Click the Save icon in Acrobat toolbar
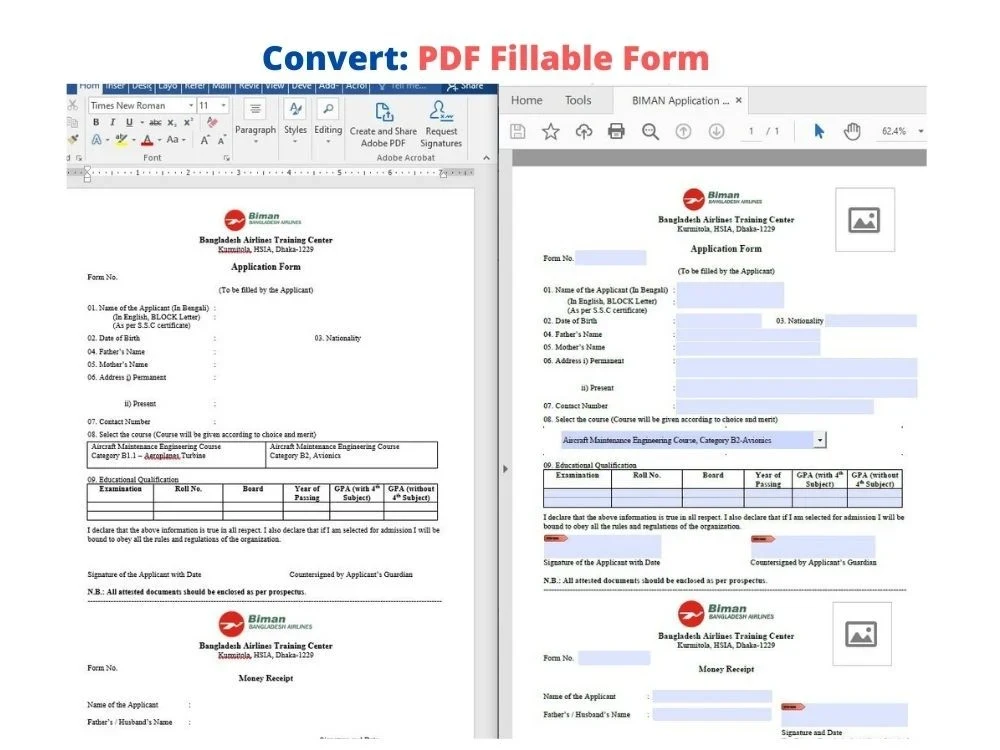 (518, 131)
